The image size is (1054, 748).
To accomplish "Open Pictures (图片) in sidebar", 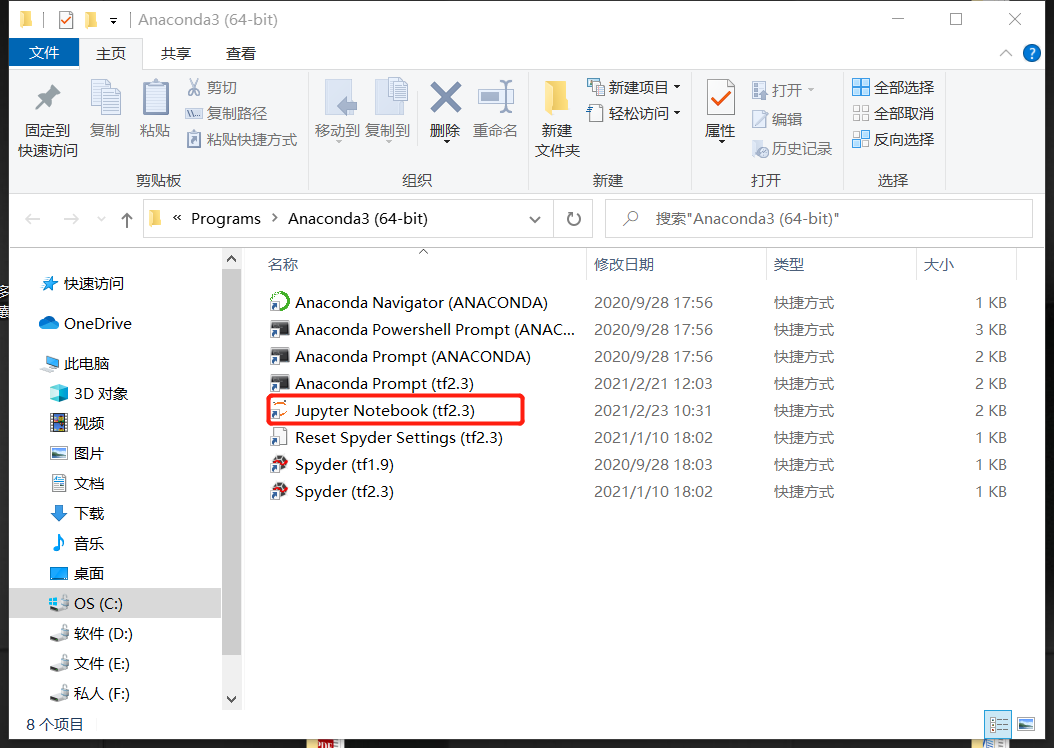I will [77, 454].
